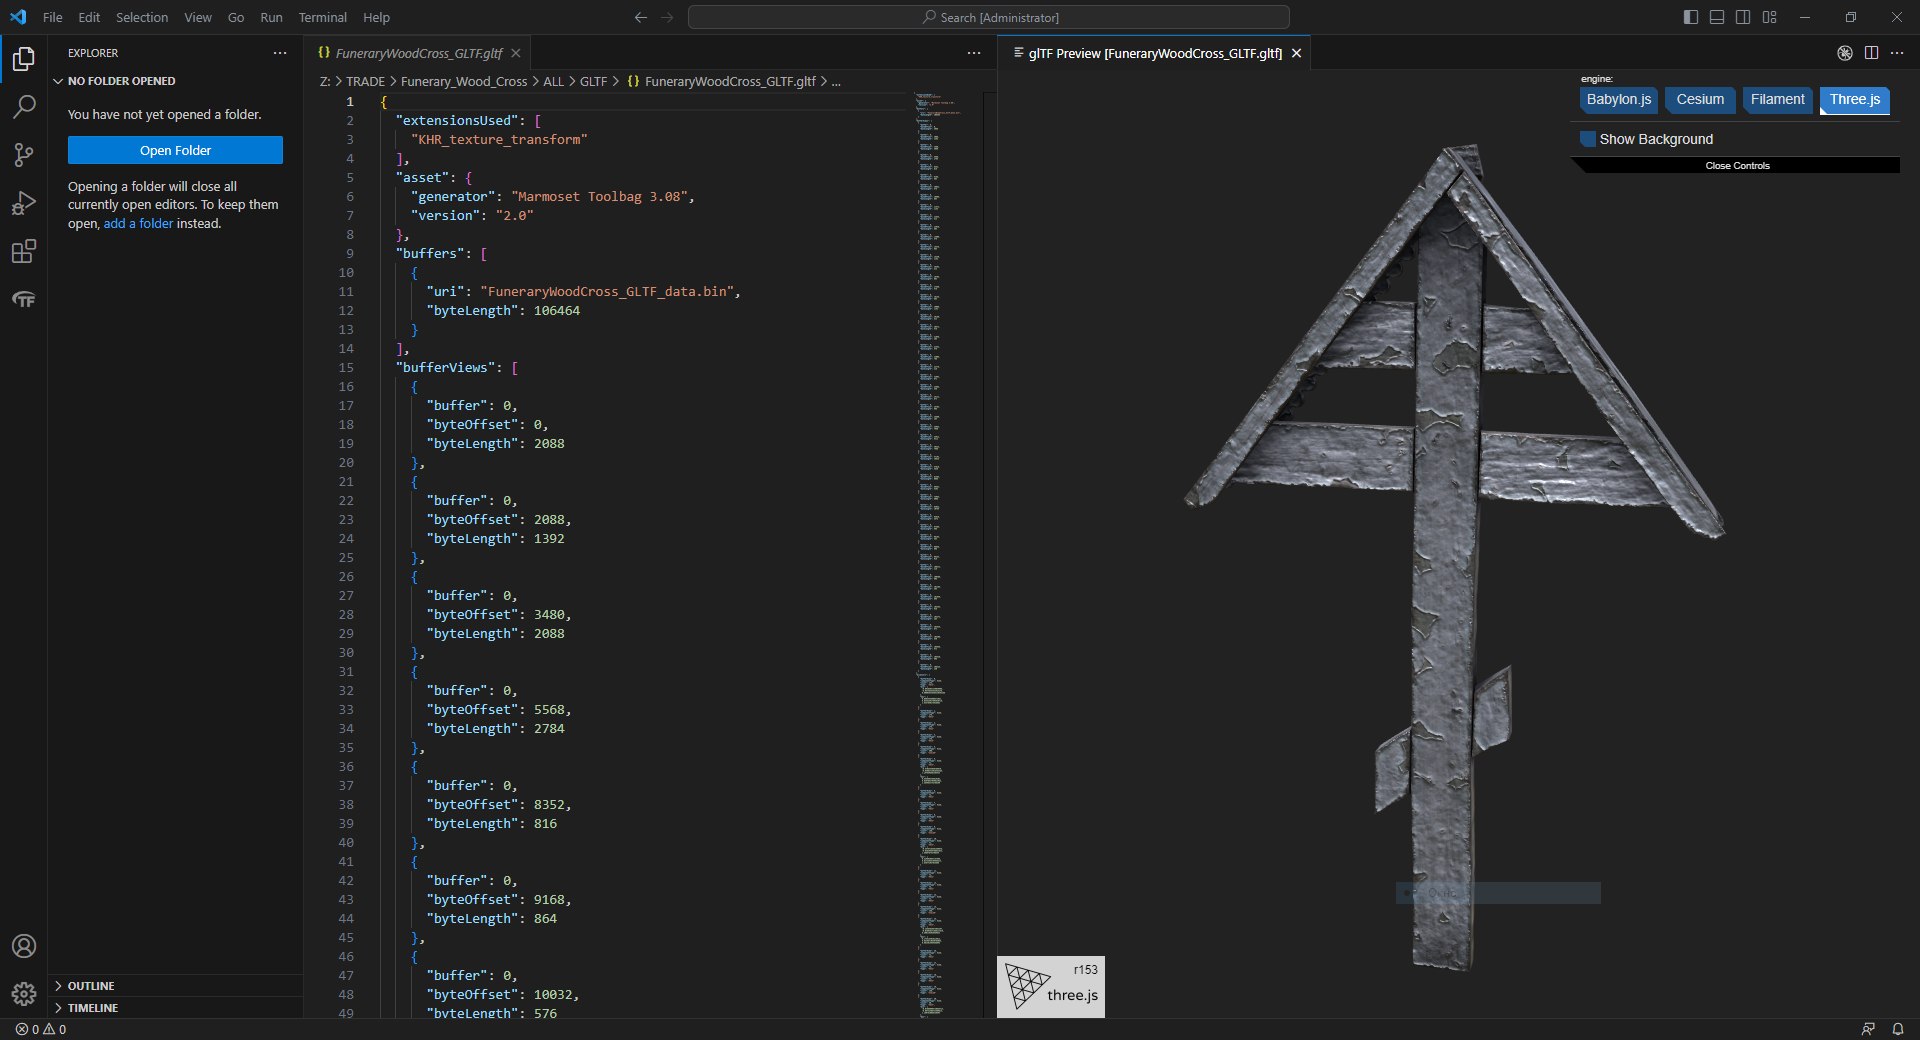Switch engine to Filament
This screenshot has width=1920, height=1040.
(x=1777, y=100)
